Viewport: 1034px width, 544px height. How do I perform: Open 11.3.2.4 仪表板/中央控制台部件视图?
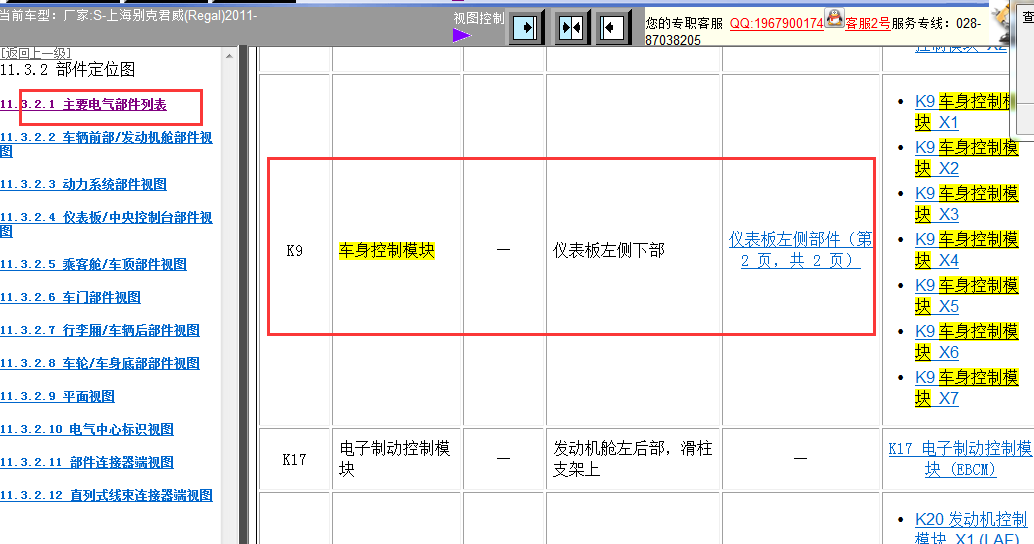(106, 224)
